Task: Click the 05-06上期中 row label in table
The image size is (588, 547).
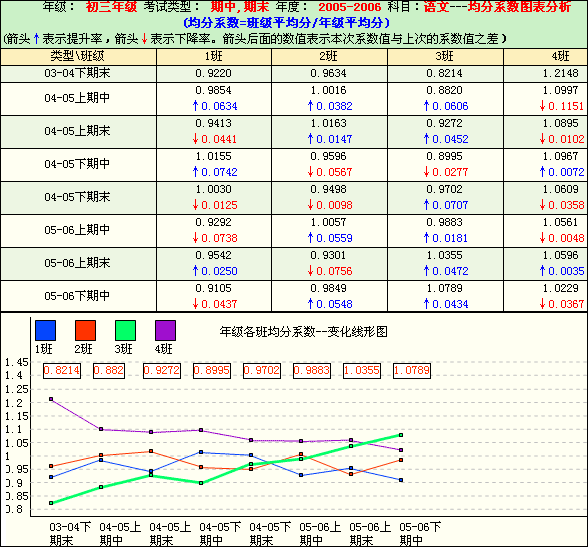Action: [x=77, y=230]
